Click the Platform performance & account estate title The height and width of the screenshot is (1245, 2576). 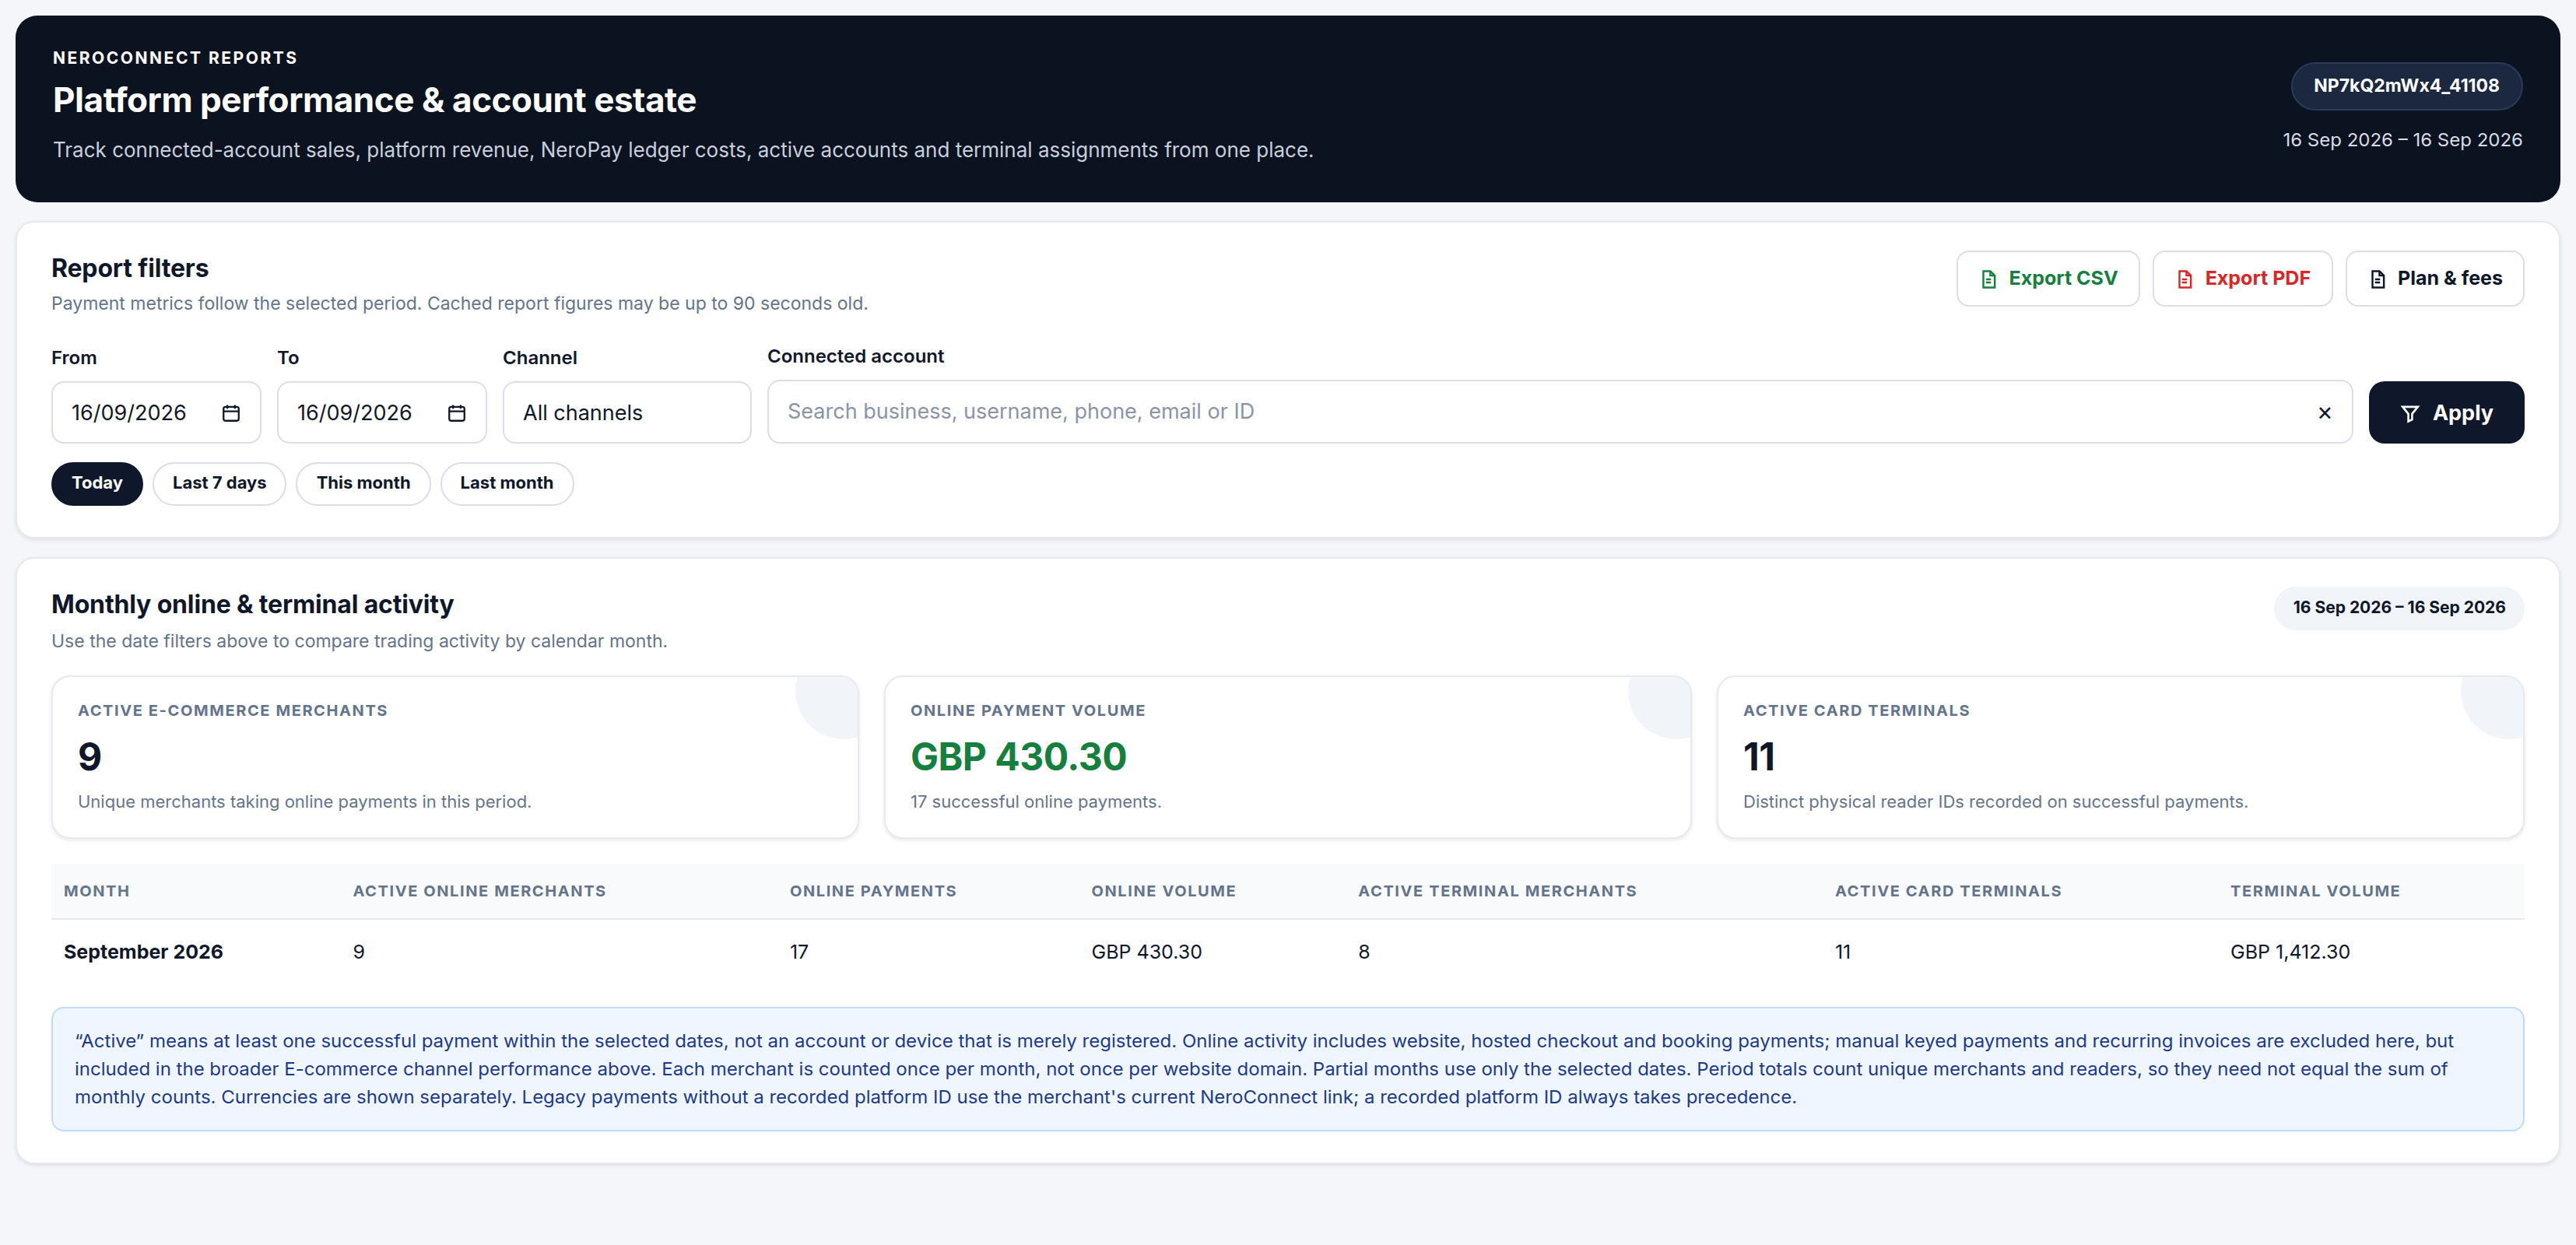pos(374,100)
